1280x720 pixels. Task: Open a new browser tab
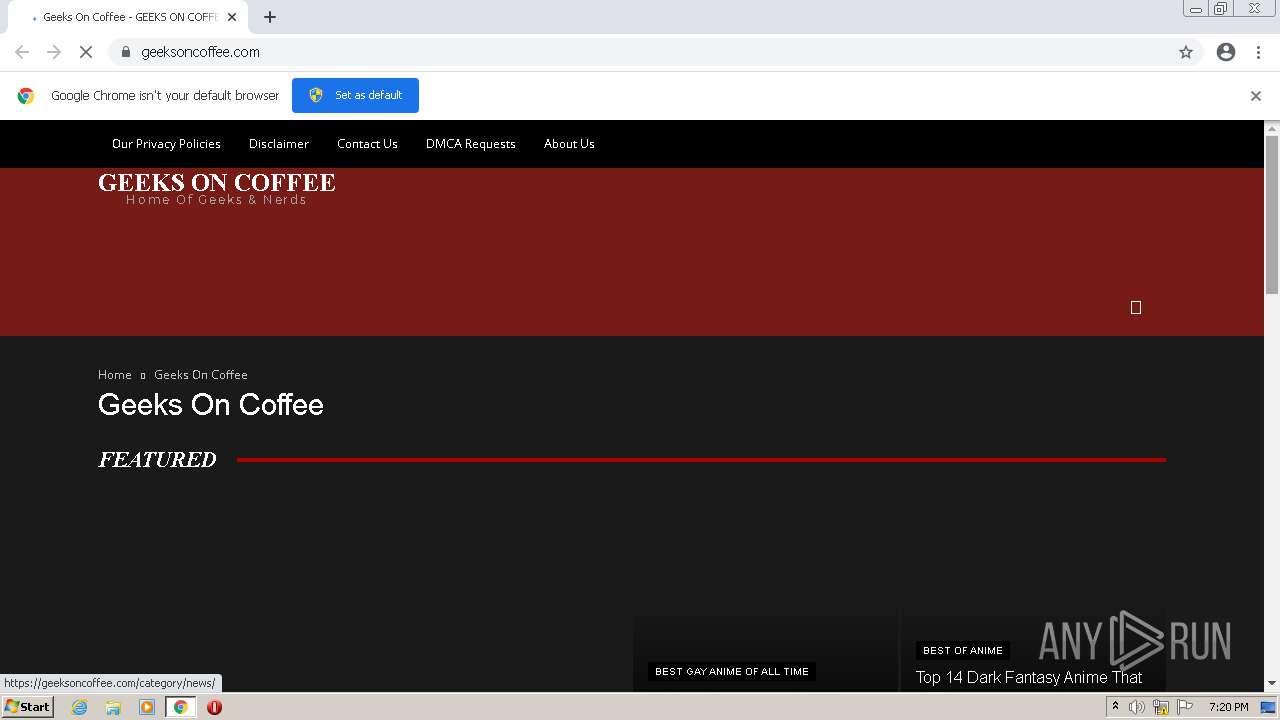[x=270, y=17]
